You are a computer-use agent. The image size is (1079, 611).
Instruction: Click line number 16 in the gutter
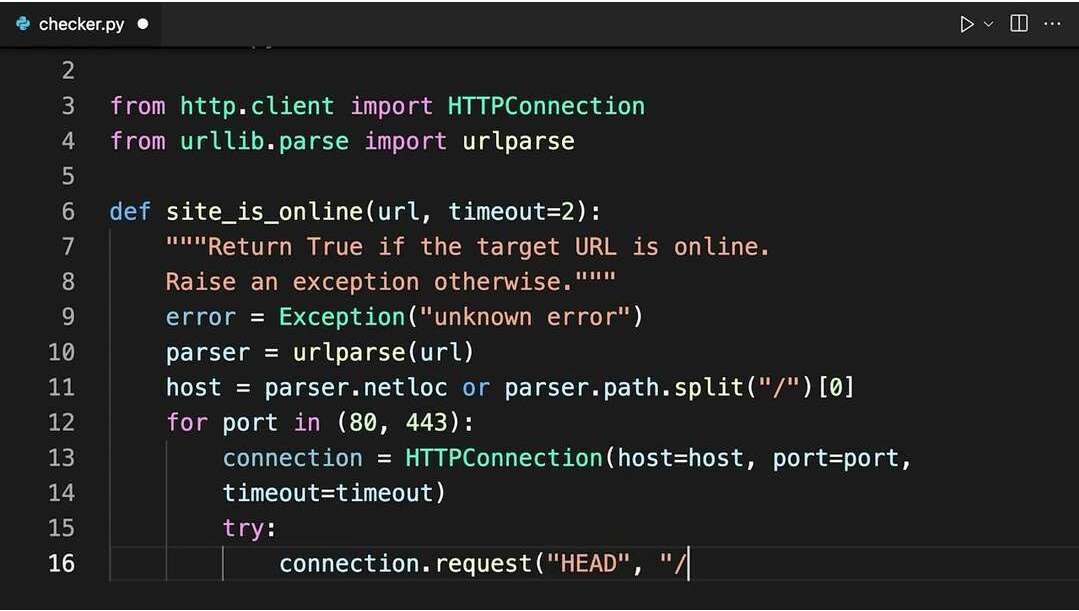point(61,563)
